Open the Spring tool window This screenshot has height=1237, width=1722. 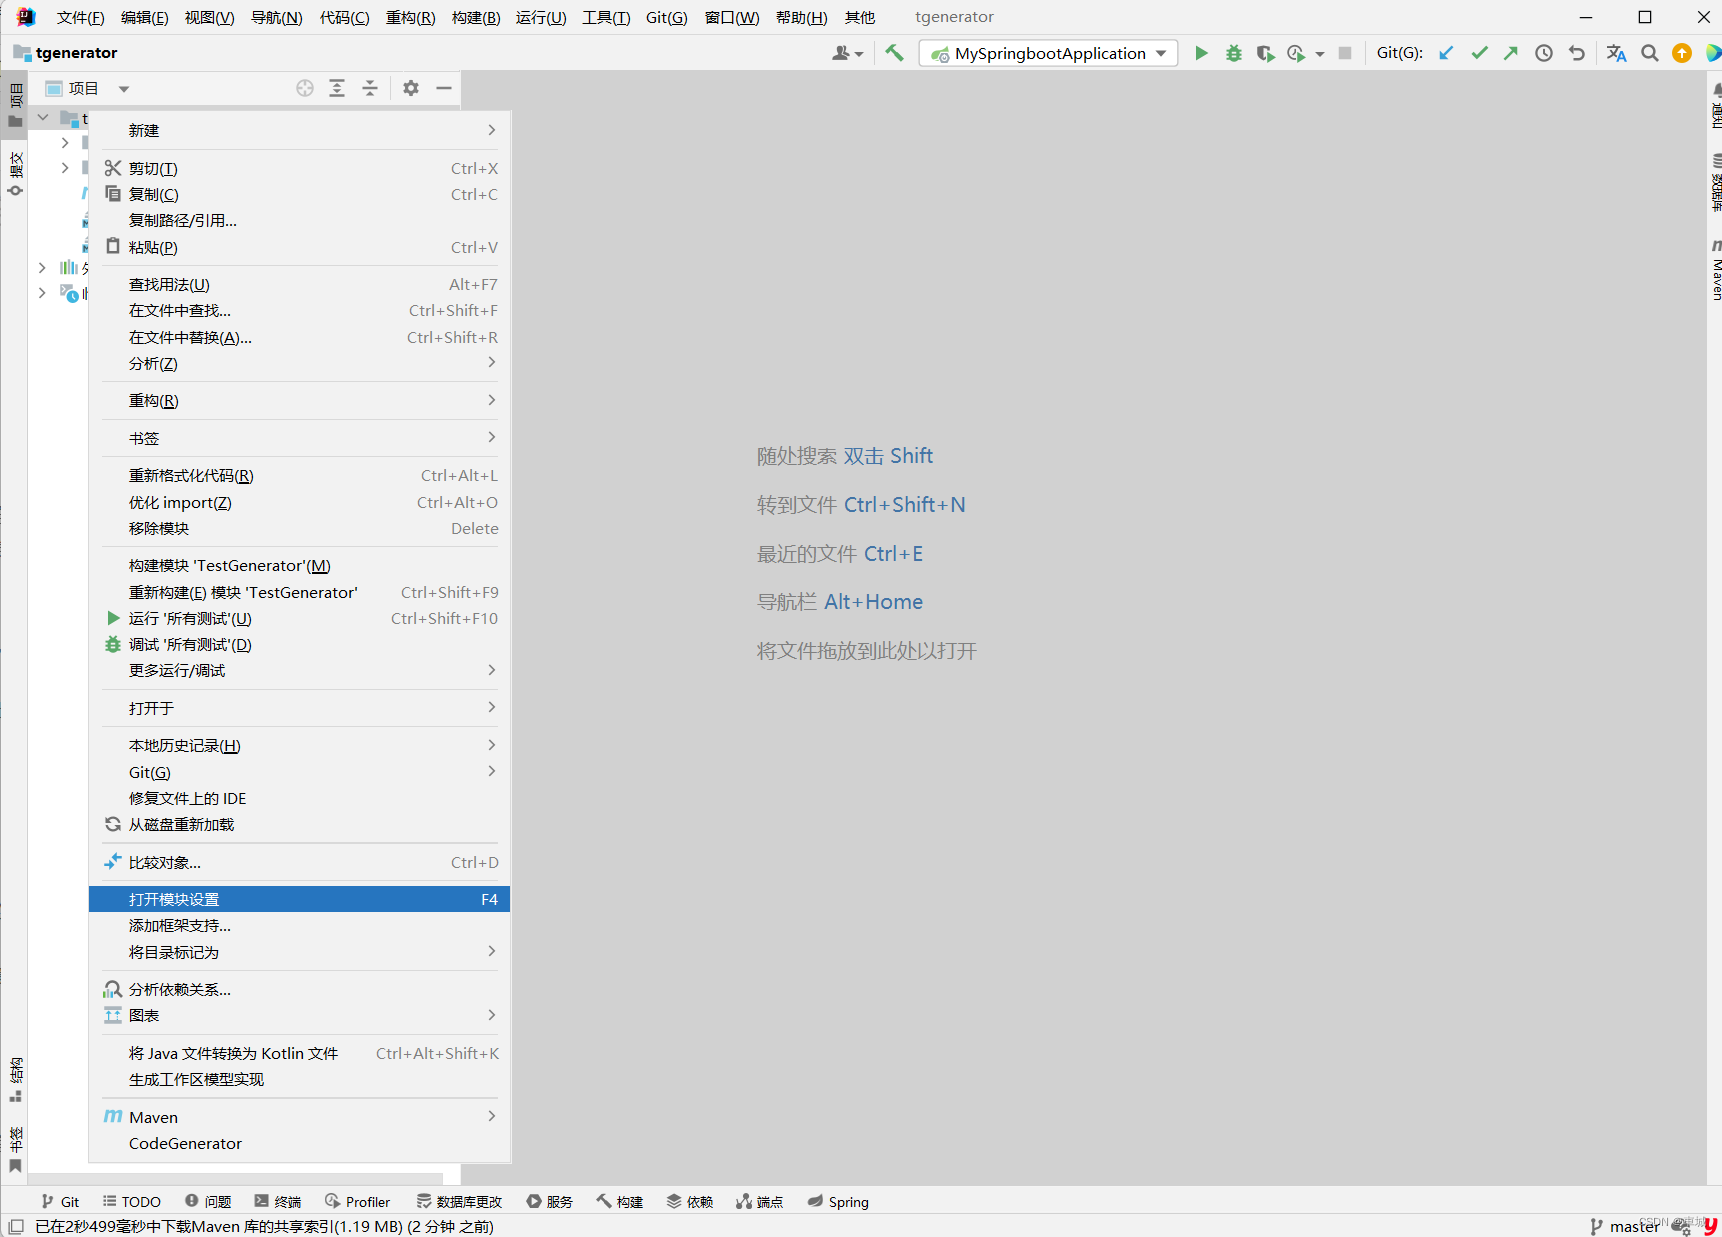pyautogui.click(x=838, y=1201)
